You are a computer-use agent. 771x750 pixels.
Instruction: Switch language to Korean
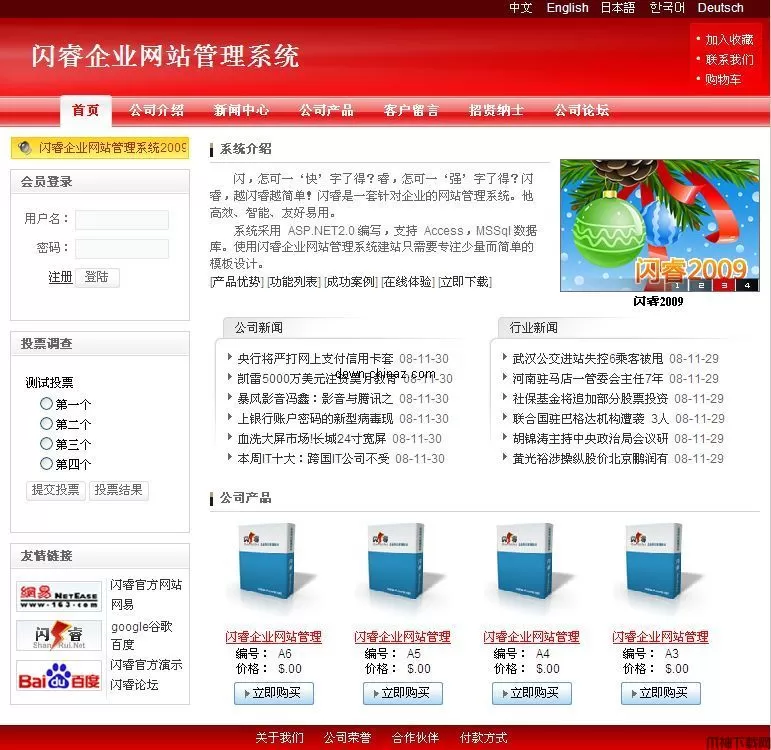click(x=667, y=8)
